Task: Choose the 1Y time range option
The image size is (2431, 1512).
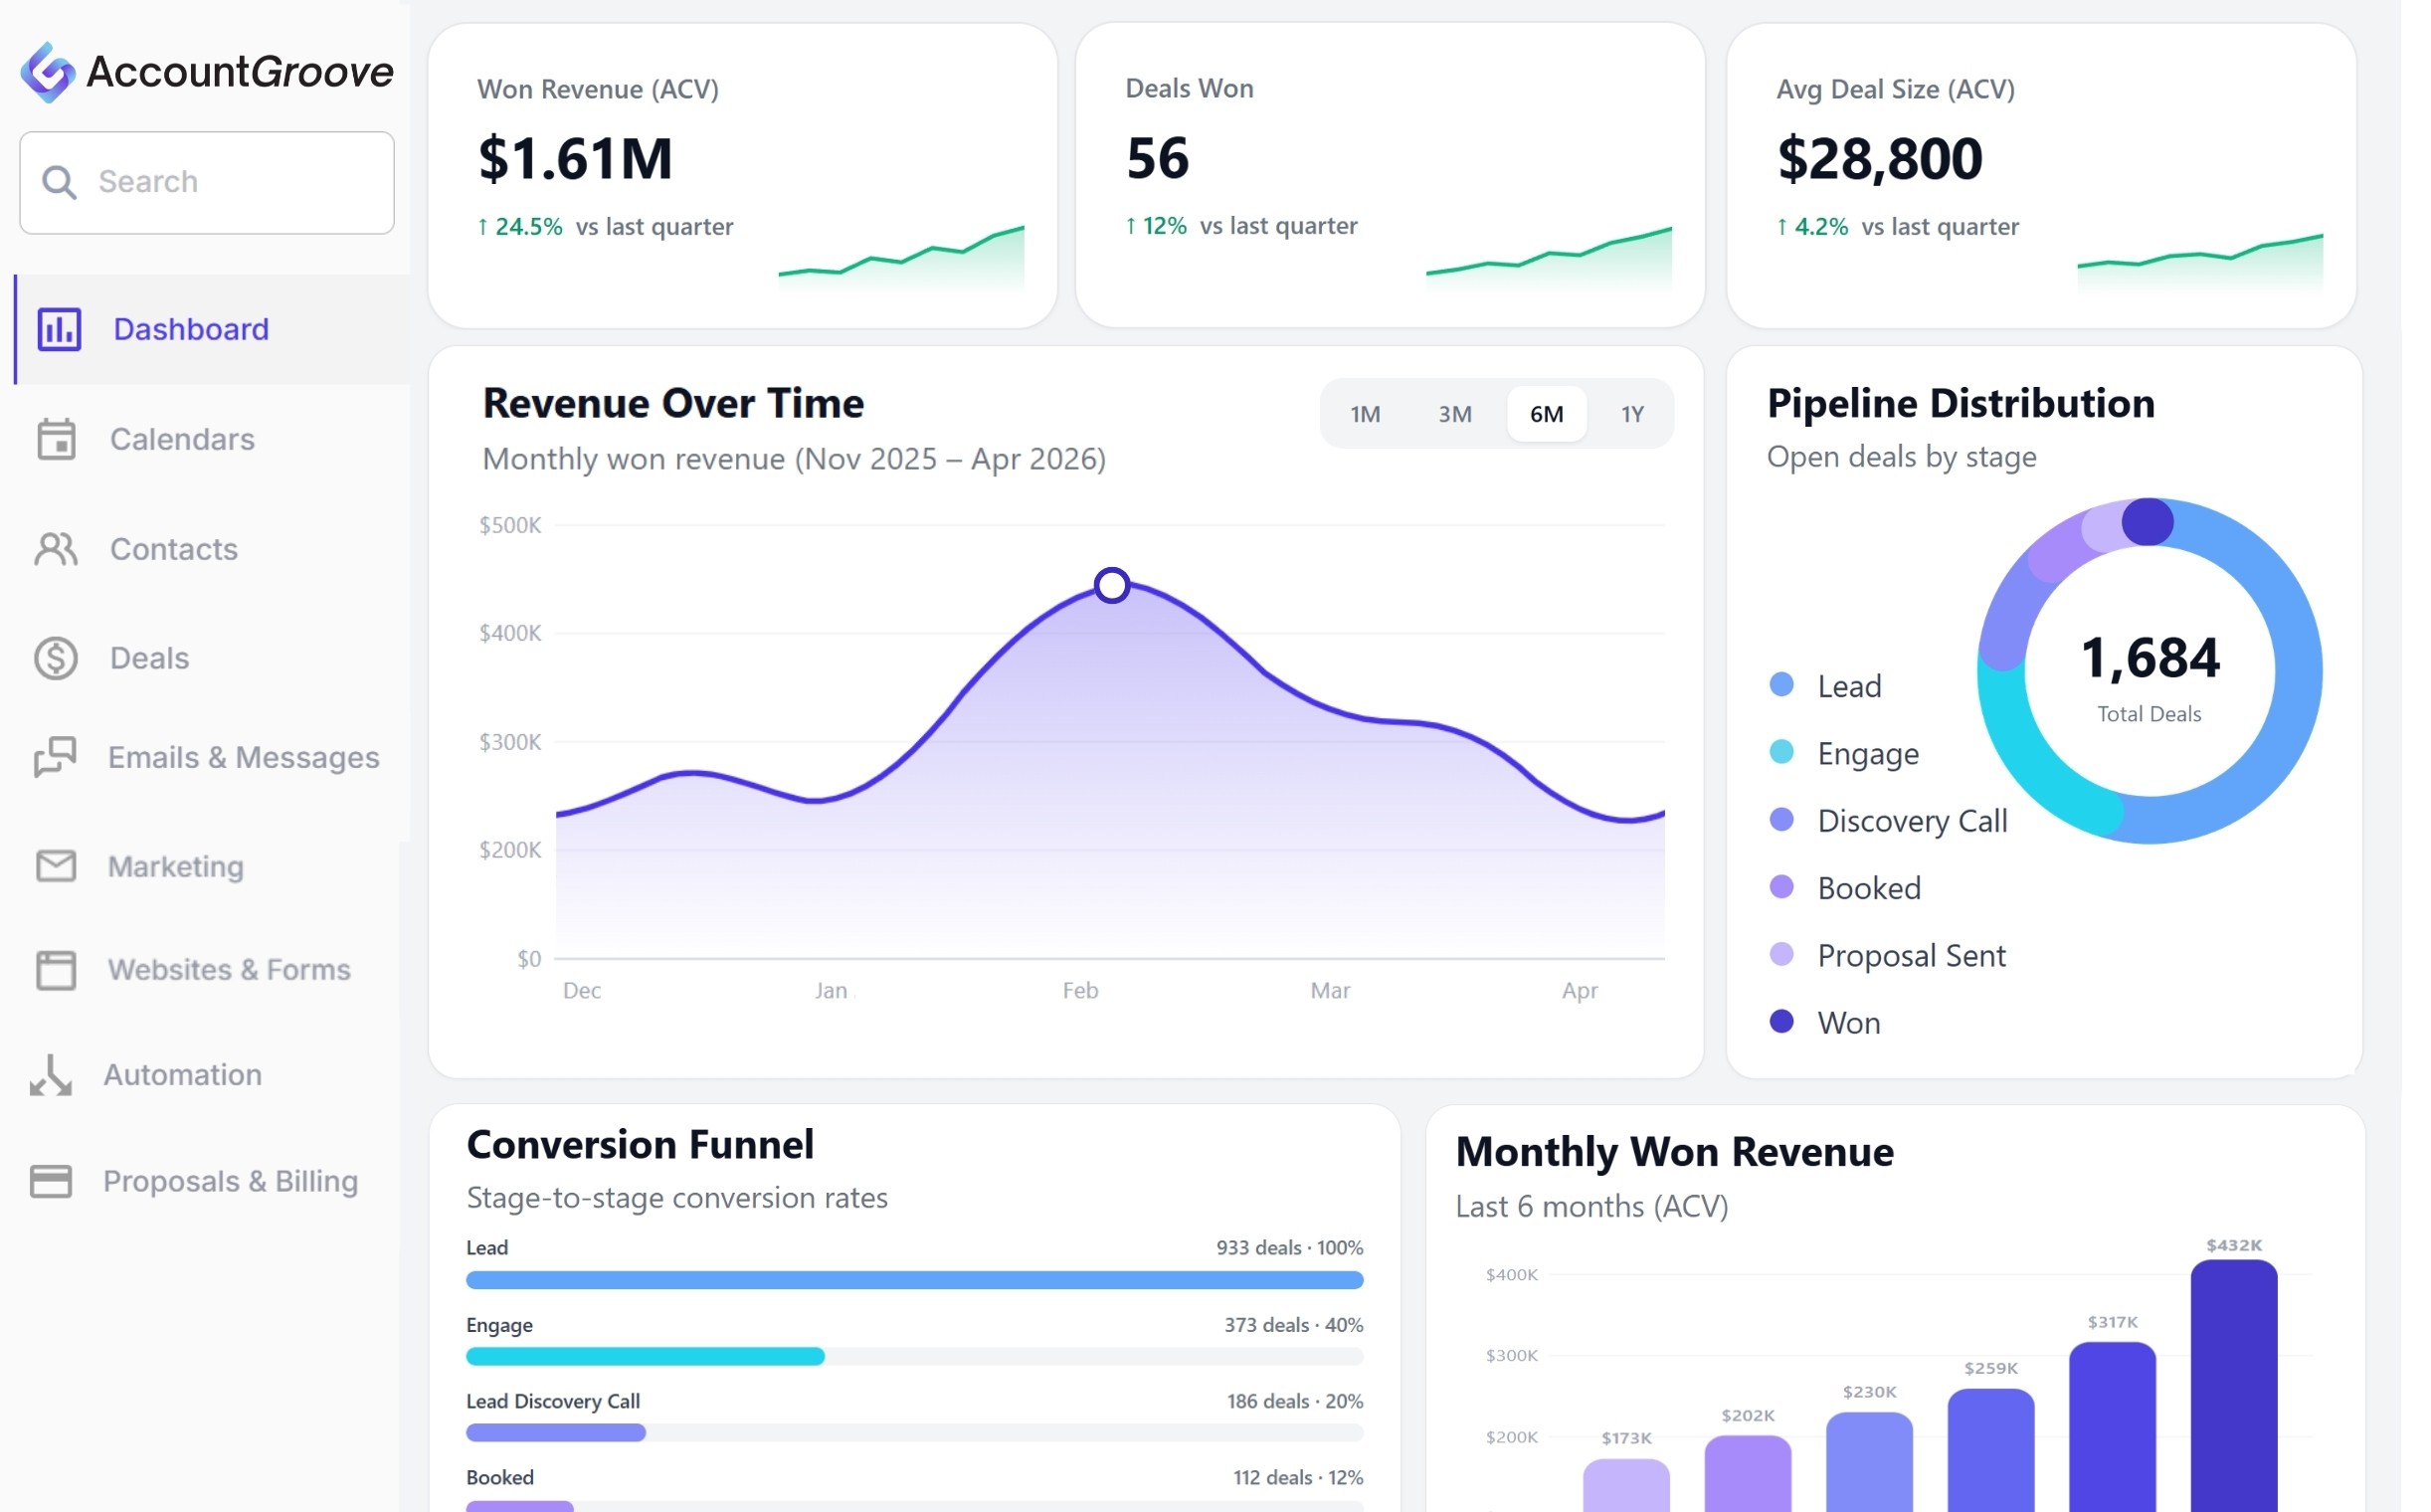Action: tap(1632, 414)
